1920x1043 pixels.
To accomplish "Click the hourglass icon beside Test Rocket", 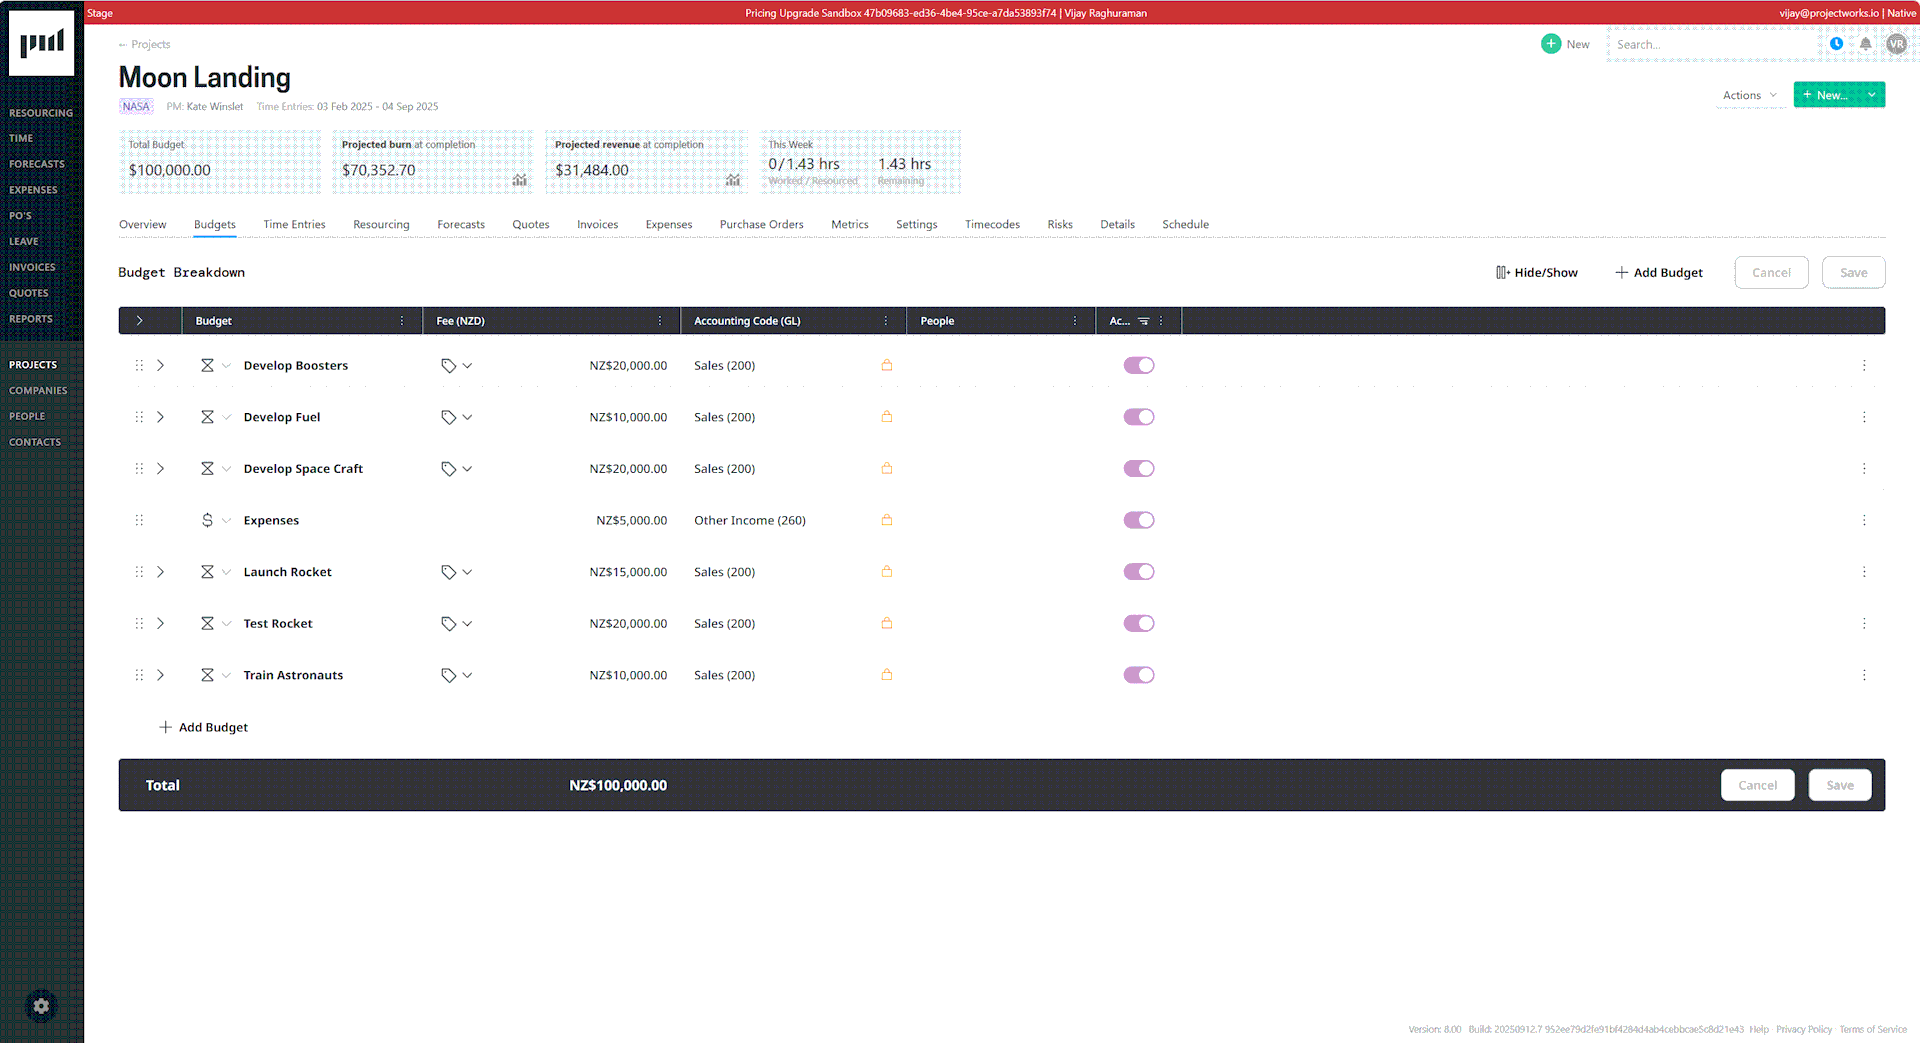I will (x=207, y=623).
